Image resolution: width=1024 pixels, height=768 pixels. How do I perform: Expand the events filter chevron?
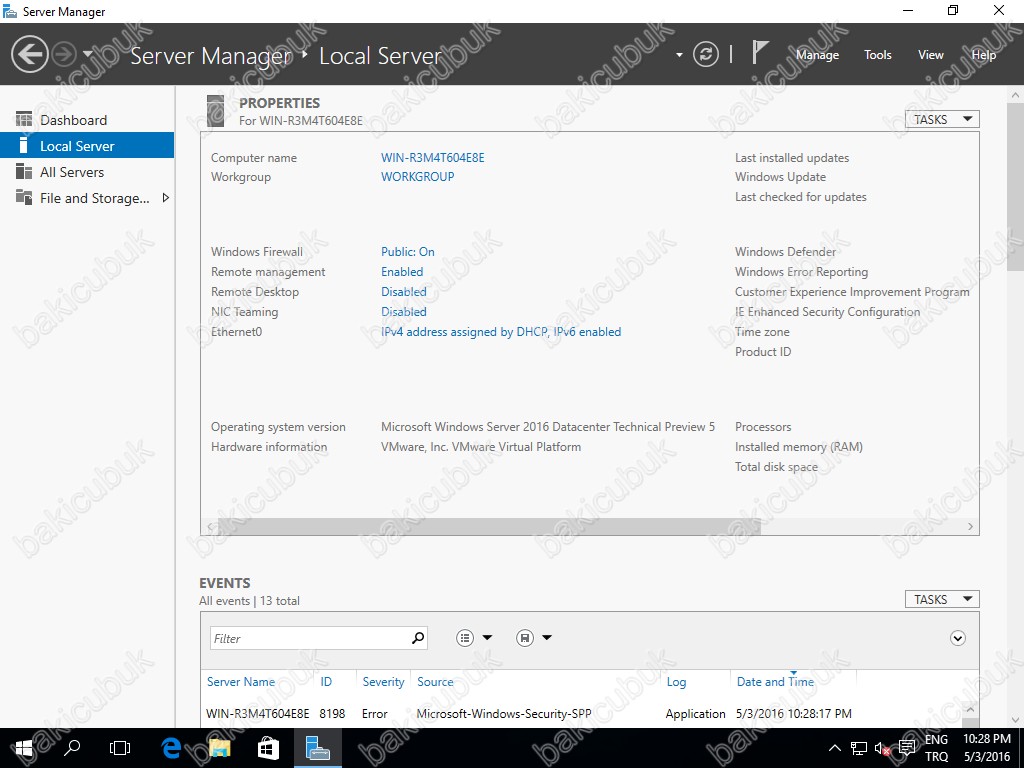point(957,639)
